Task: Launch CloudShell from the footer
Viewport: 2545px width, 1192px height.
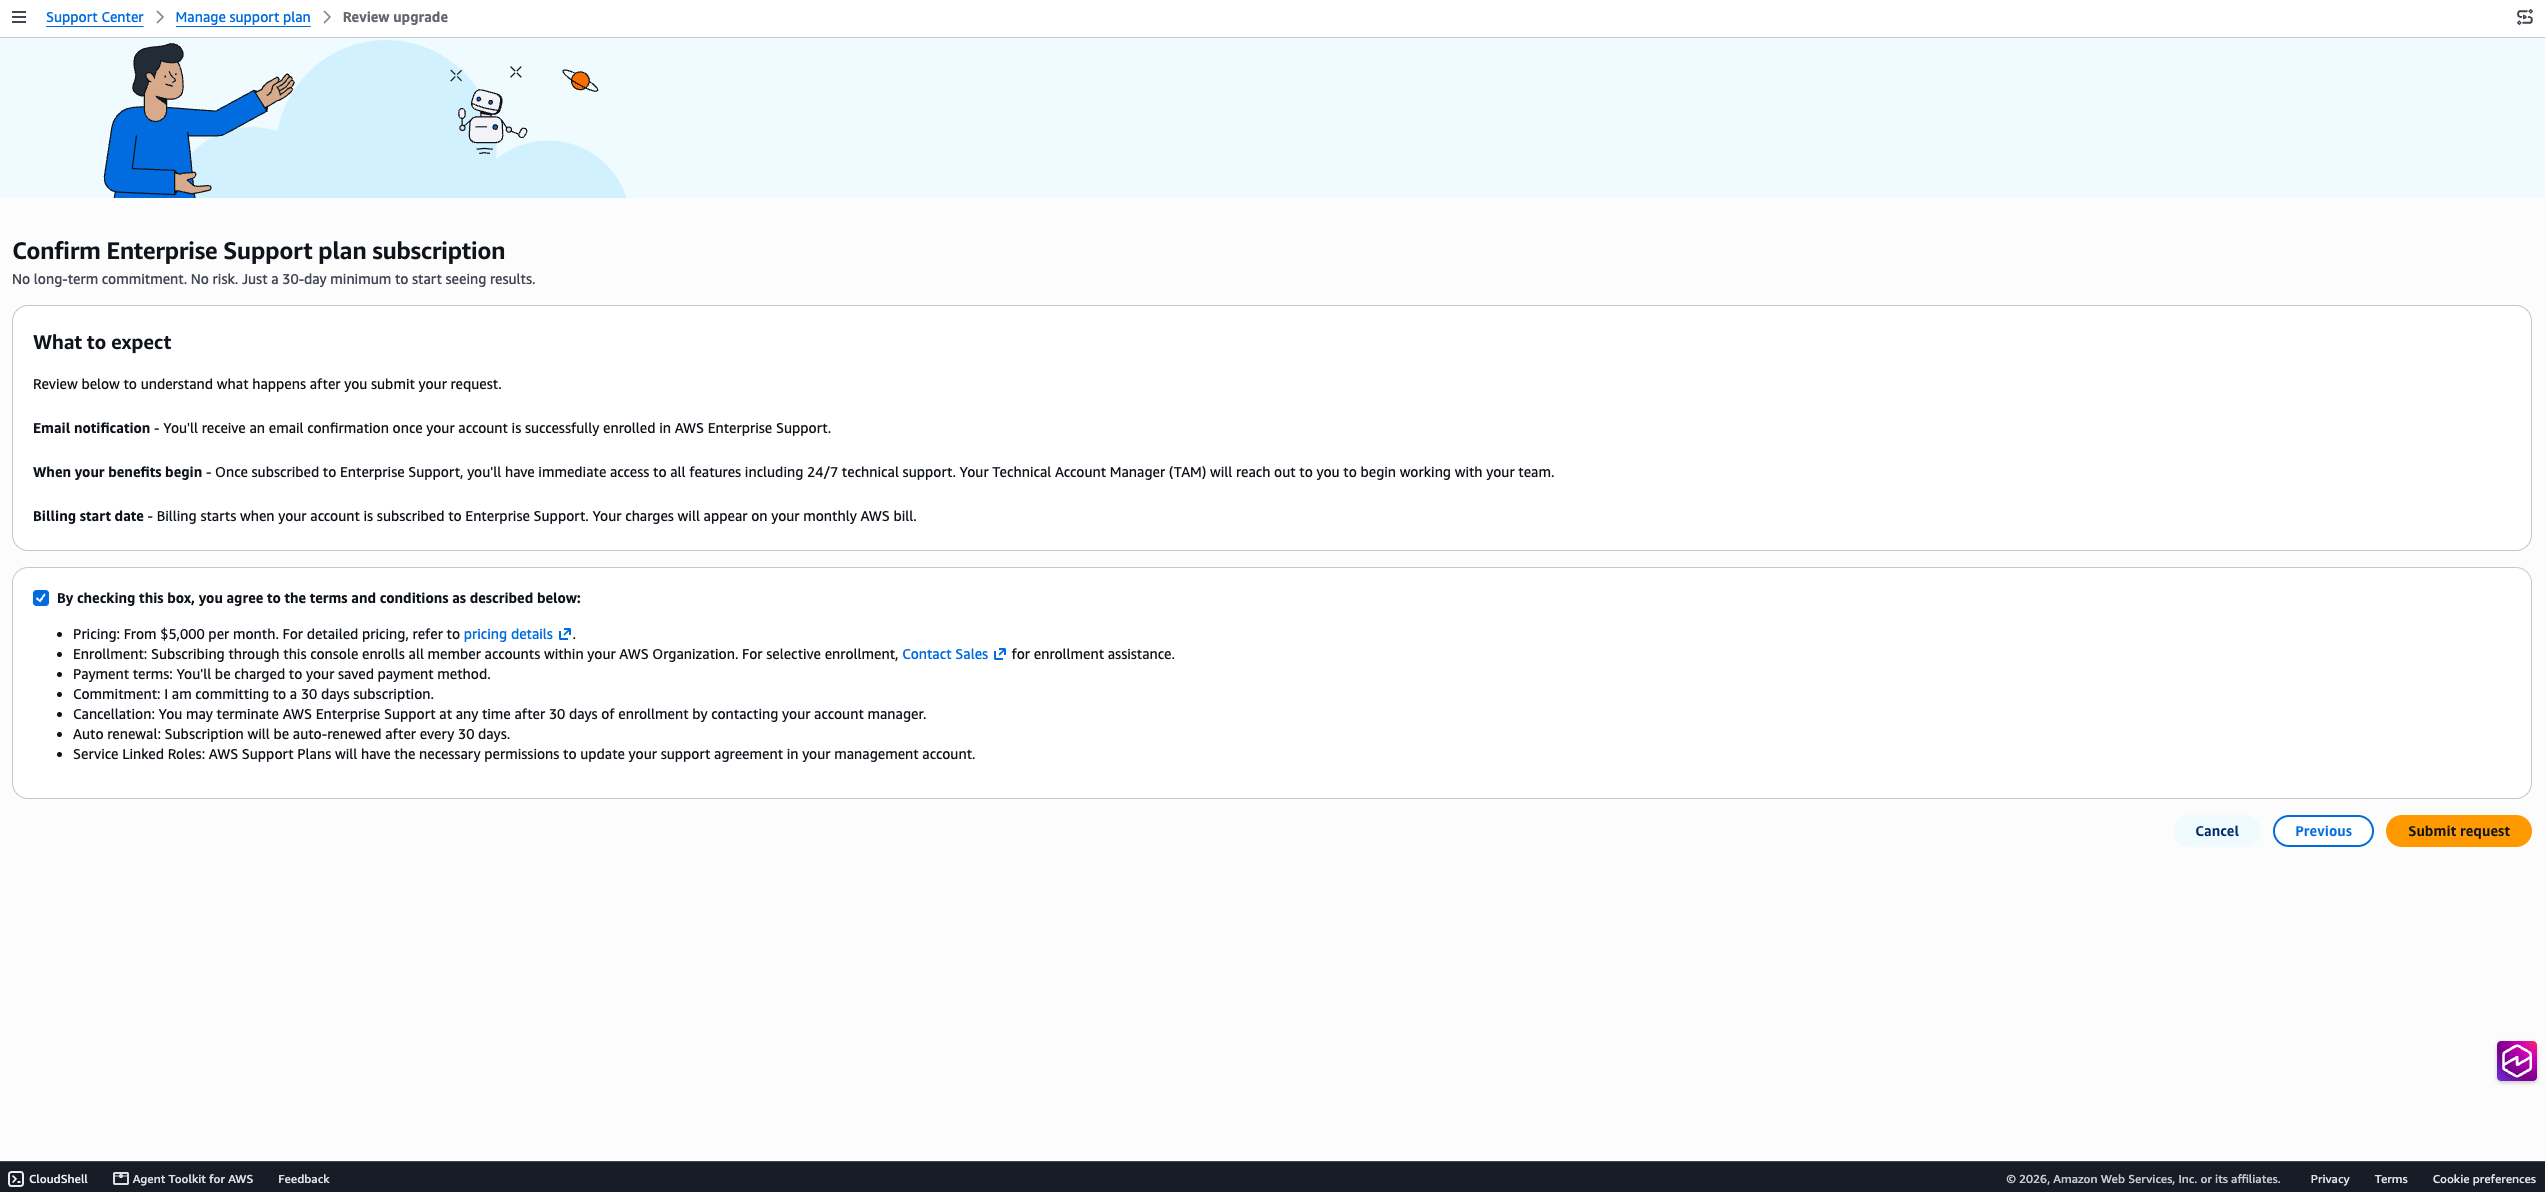Action: click(48, 1179)
